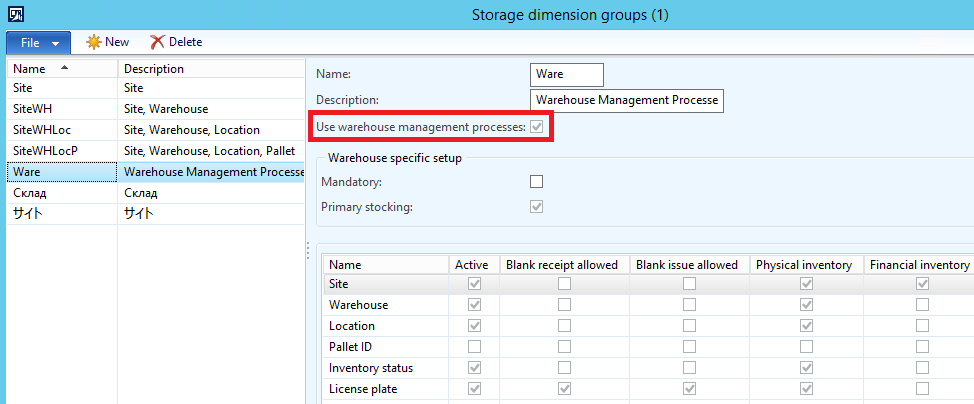Viewport: 974px width, 404px height.
Task: Select the Склад storage dimension group
Action: point(30,193)
